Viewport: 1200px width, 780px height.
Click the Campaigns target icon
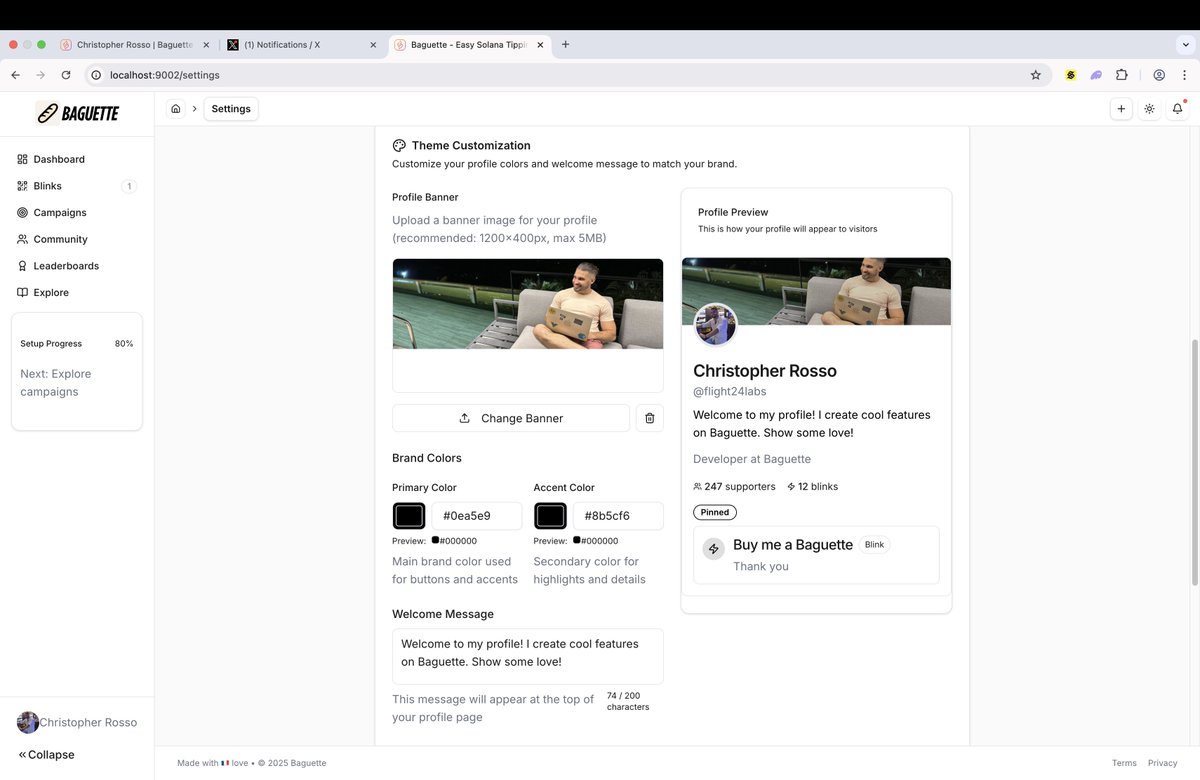point(23,212)
